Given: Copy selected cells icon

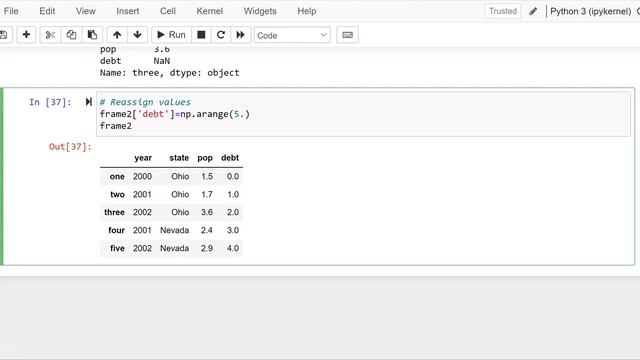Looking at the screenshot, I should click(71, 35).
